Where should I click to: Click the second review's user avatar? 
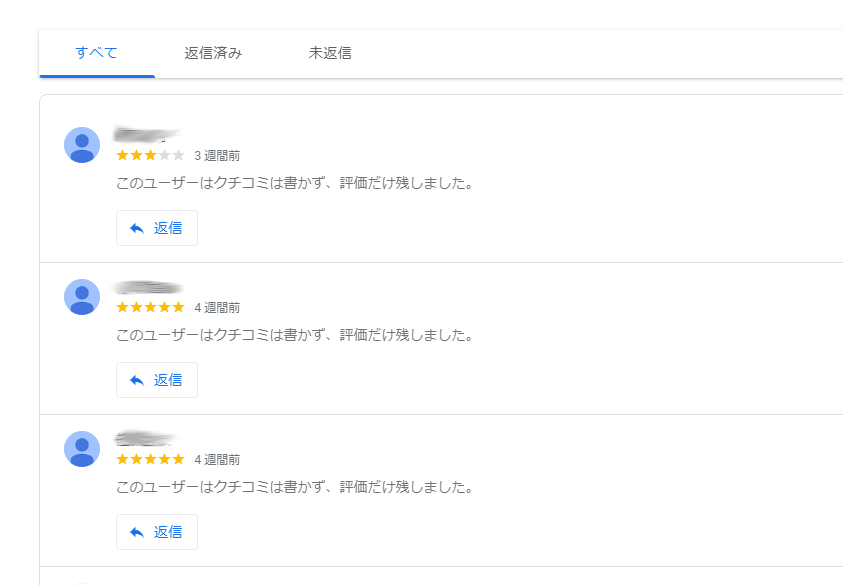[x=82, y=297]
